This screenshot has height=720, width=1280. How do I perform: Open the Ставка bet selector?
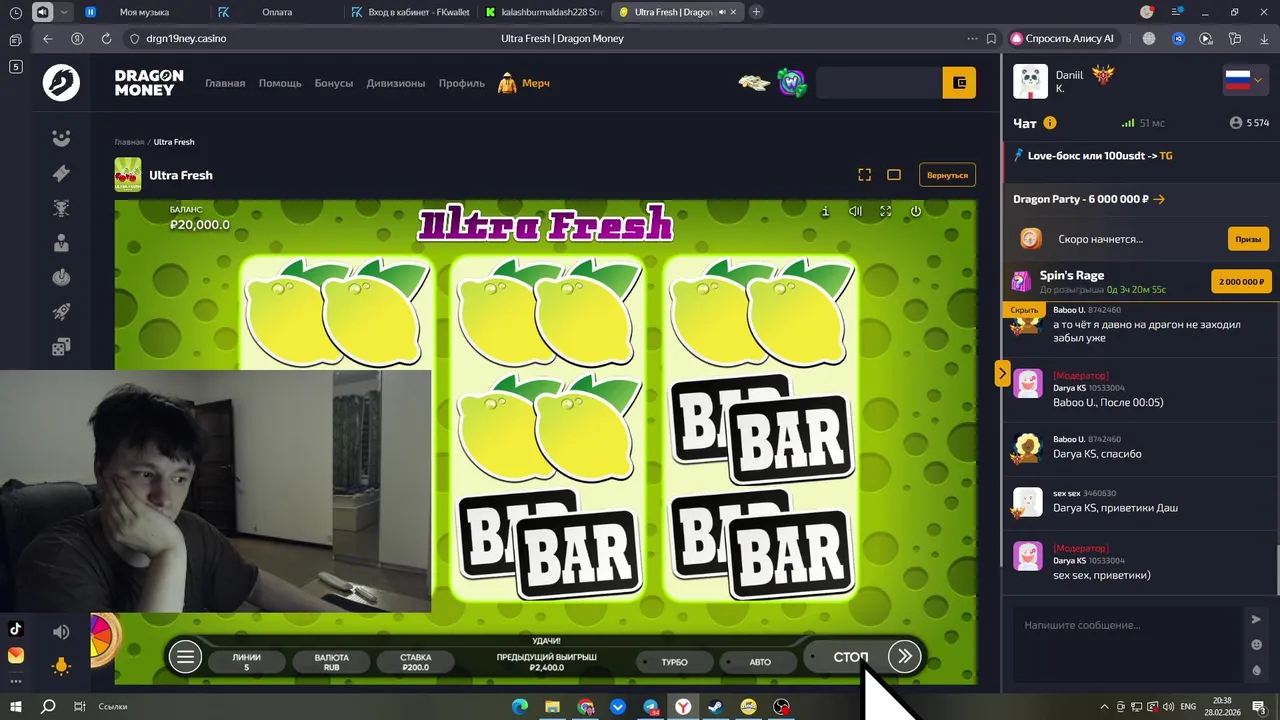(415, 662)
